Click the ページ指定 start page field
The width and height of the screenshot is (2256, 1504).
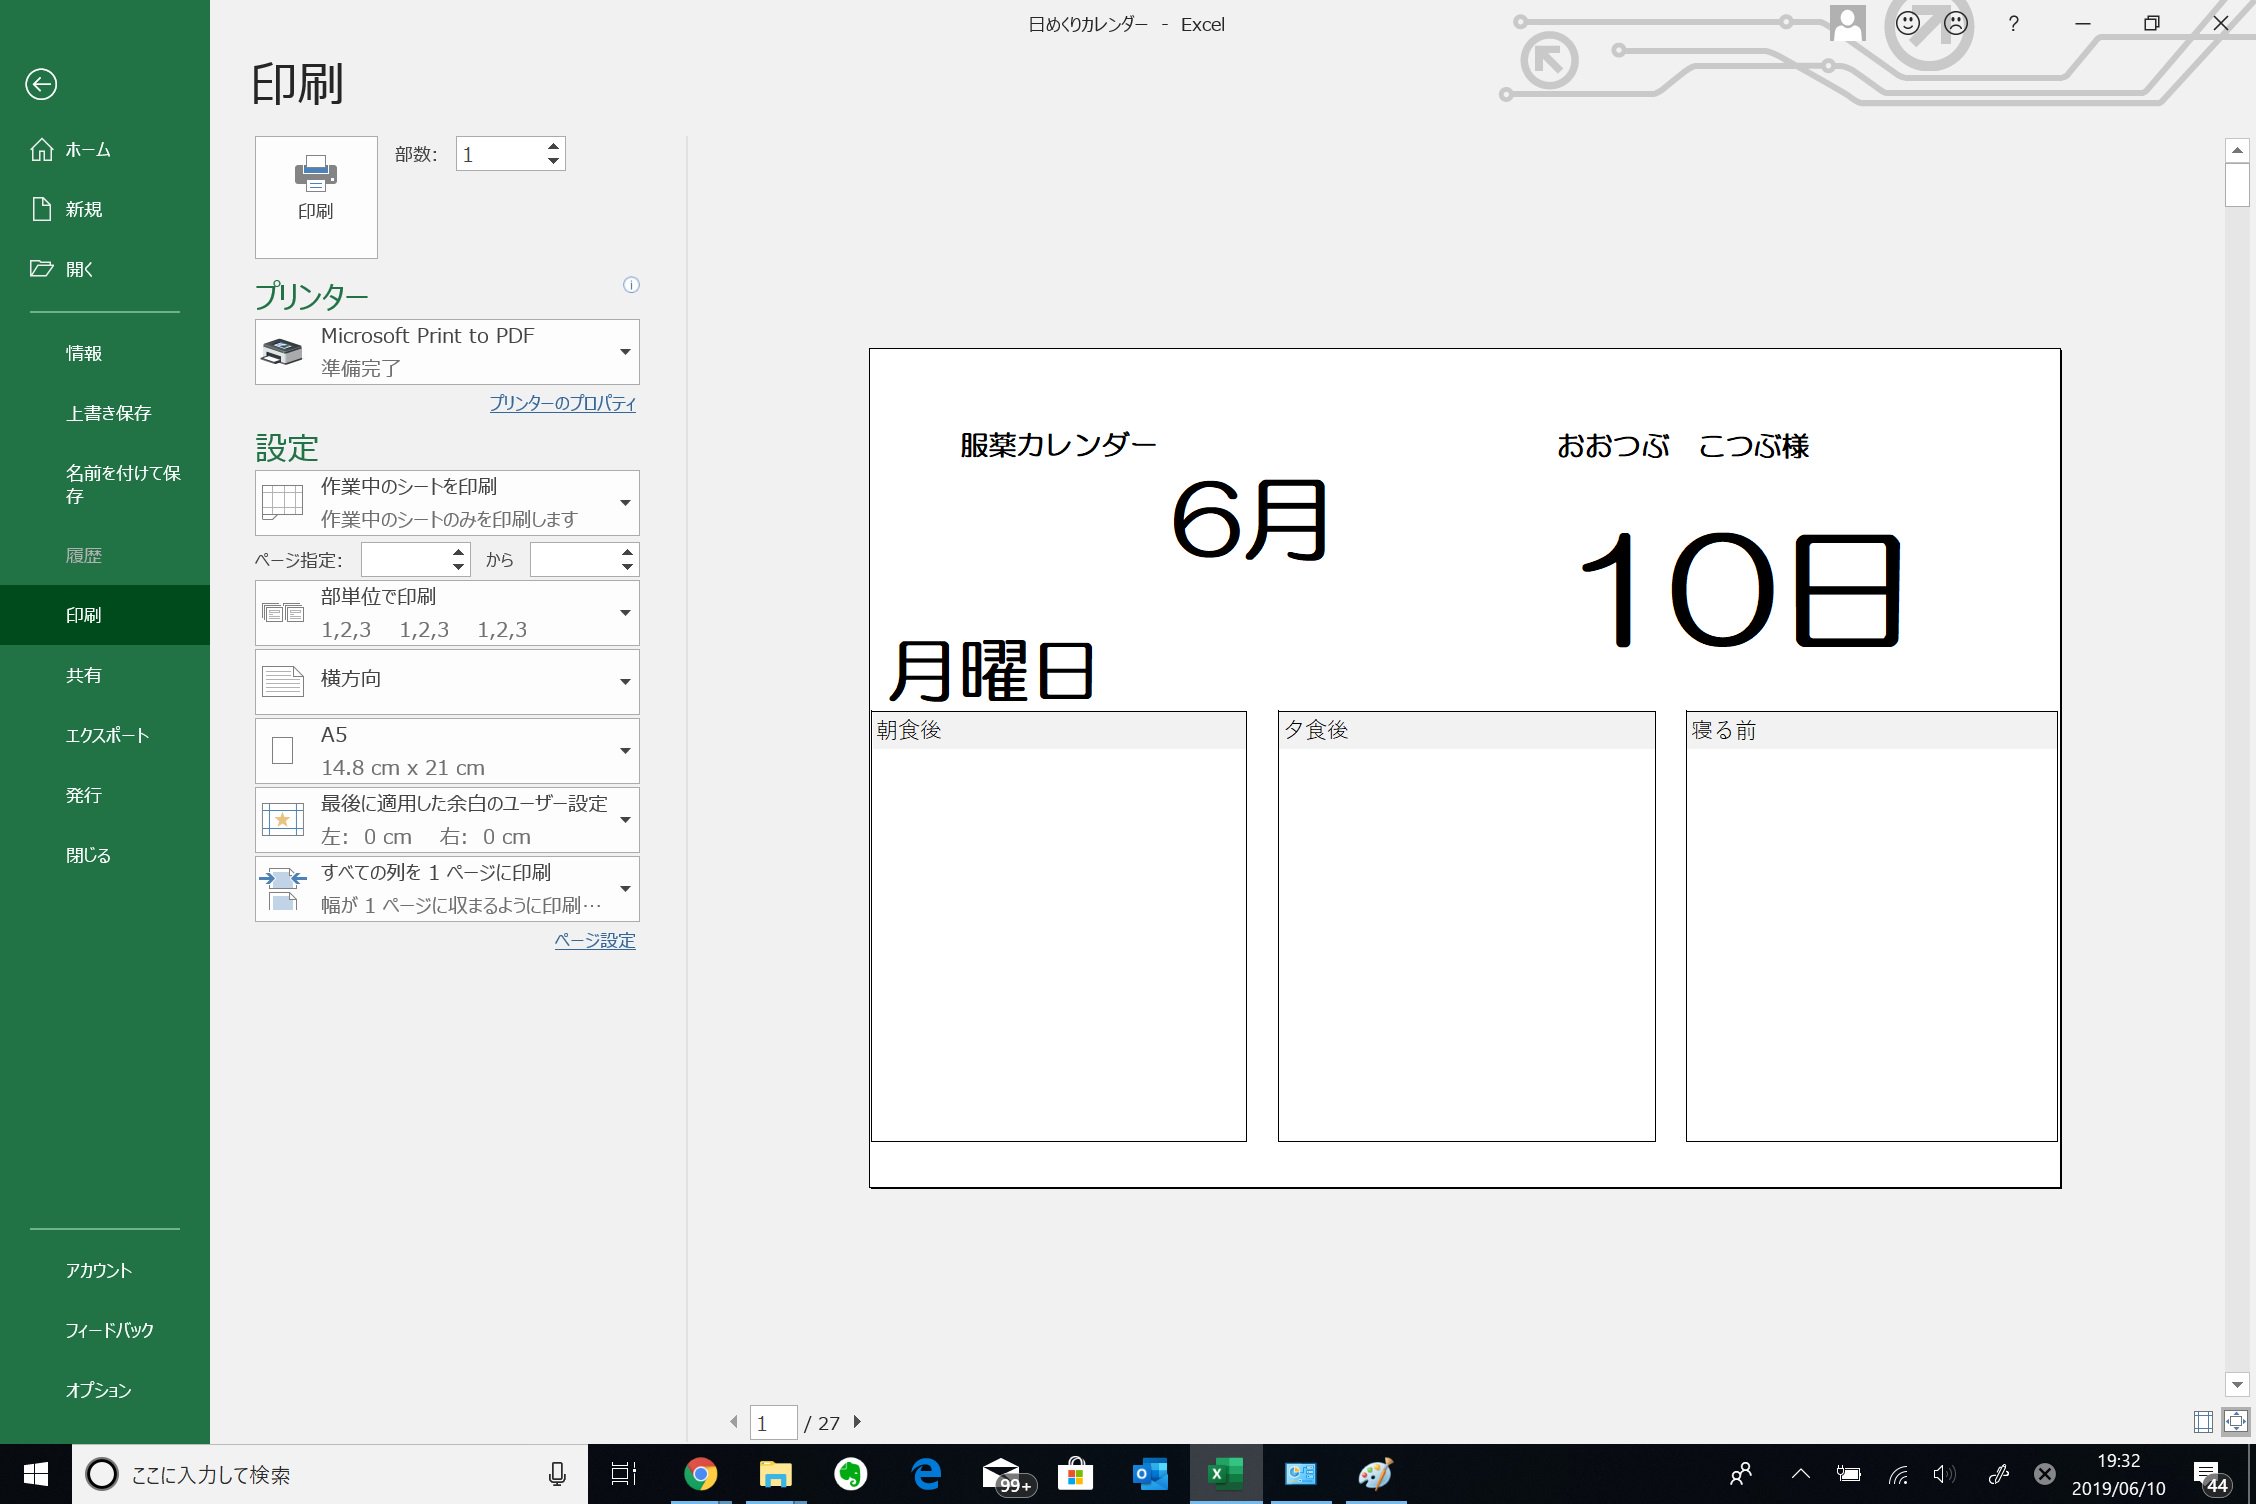(x=405, y=560)
